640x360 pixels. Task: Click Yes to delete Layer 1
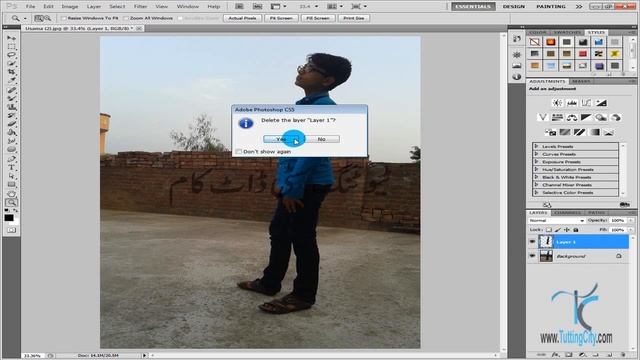coord(281,139)
